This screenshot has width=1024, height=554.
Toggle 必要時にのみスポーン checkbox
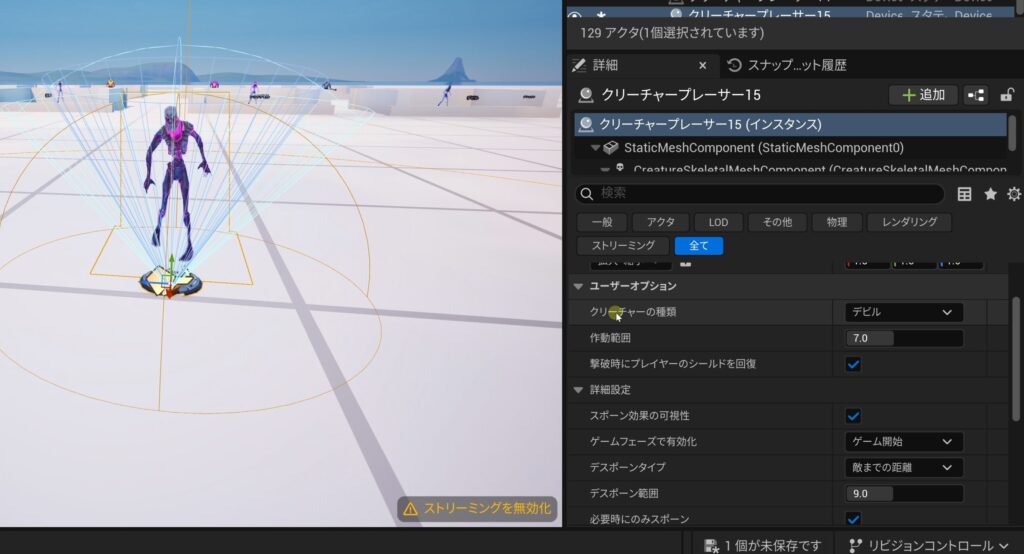point(853,519)
